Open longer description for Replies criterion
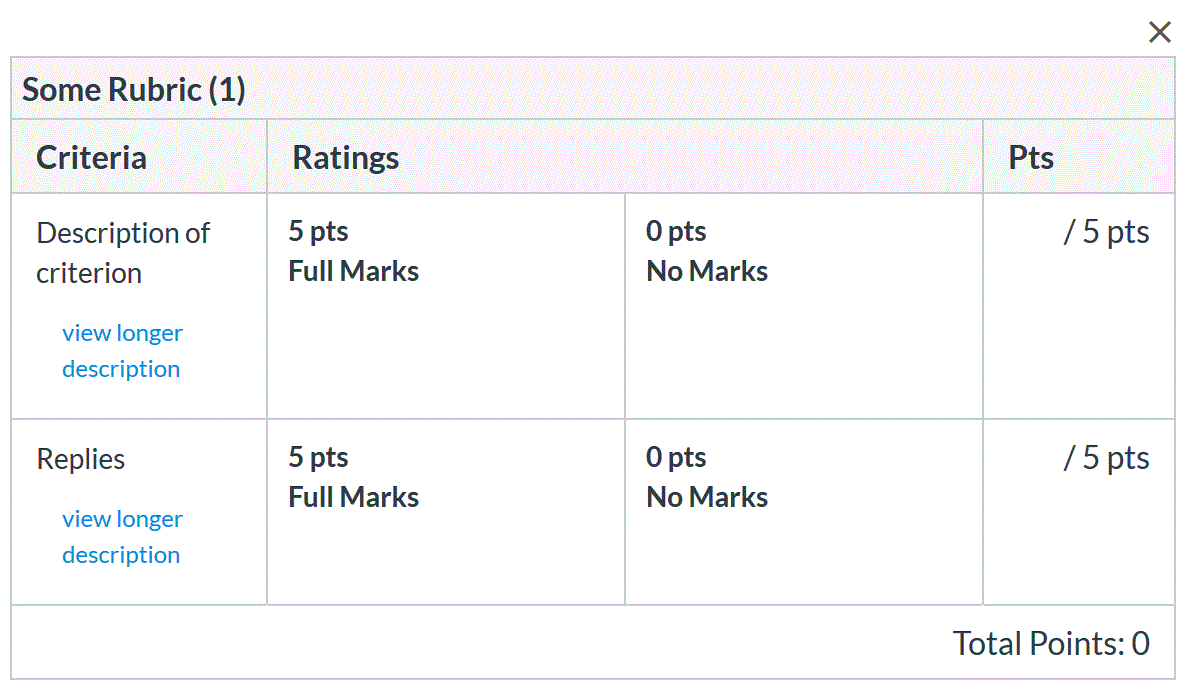The height and width of the screenshot is (700, 1186). tap(123, 537)
